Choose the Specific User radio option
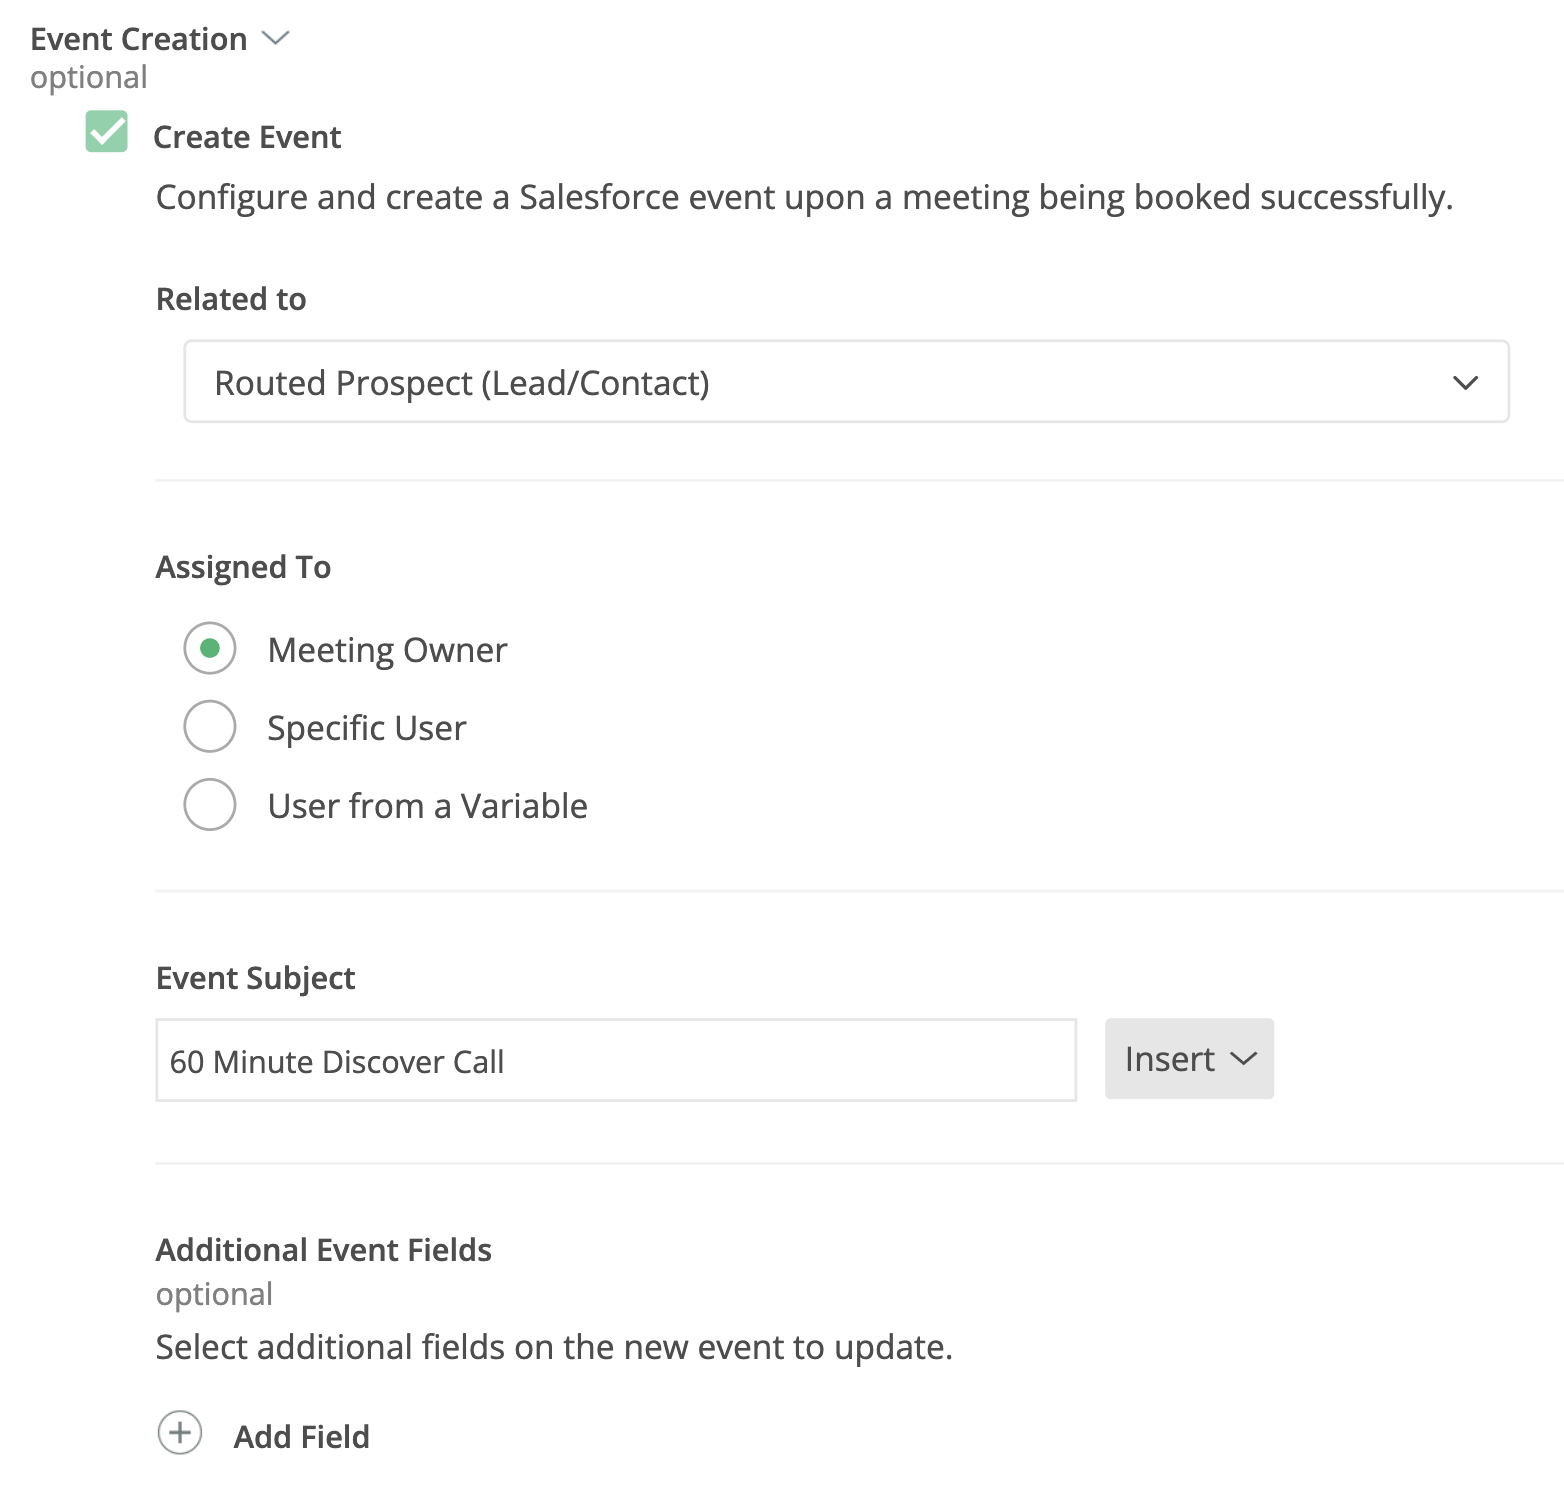The height and width of the screenshot is (1486, 1564). 210,726
